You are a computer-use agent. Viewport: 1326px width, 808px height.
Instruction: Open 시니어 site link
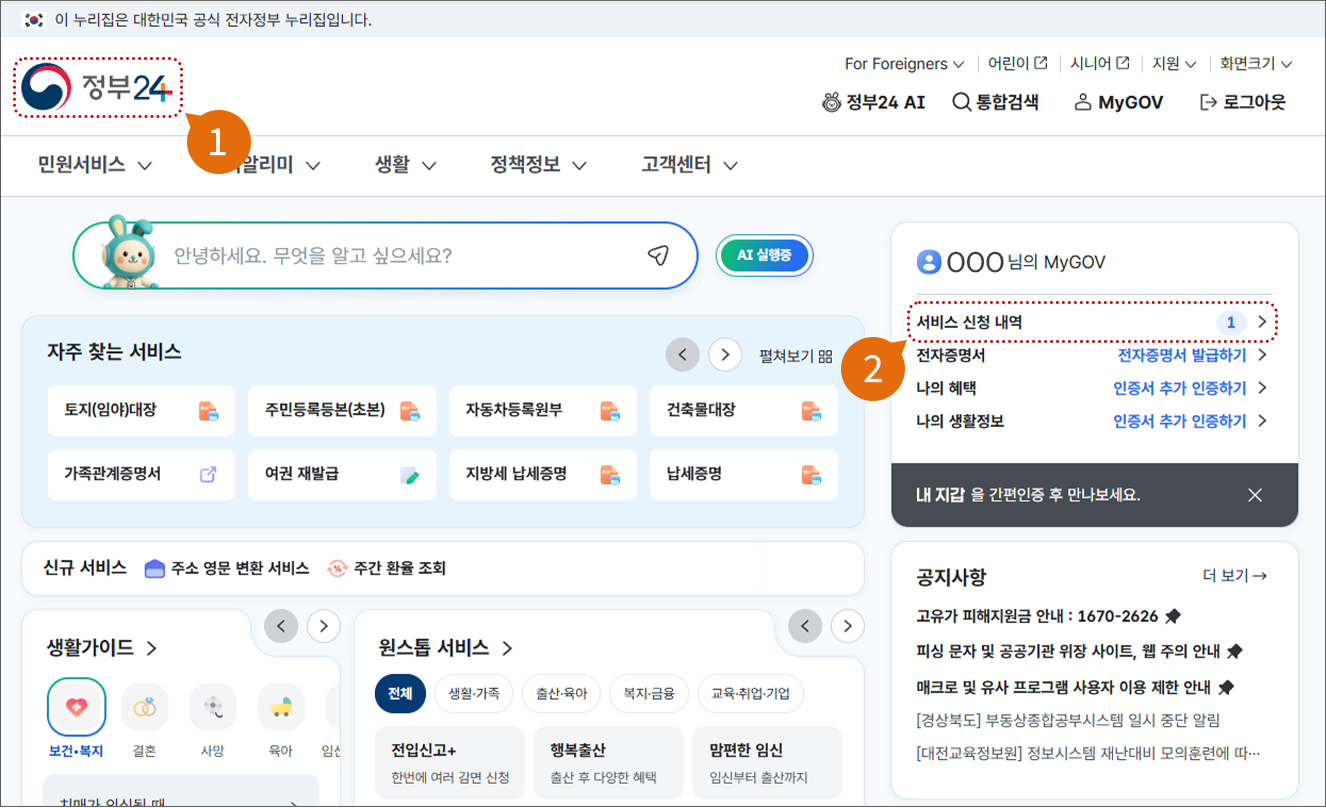[1100, 64]
